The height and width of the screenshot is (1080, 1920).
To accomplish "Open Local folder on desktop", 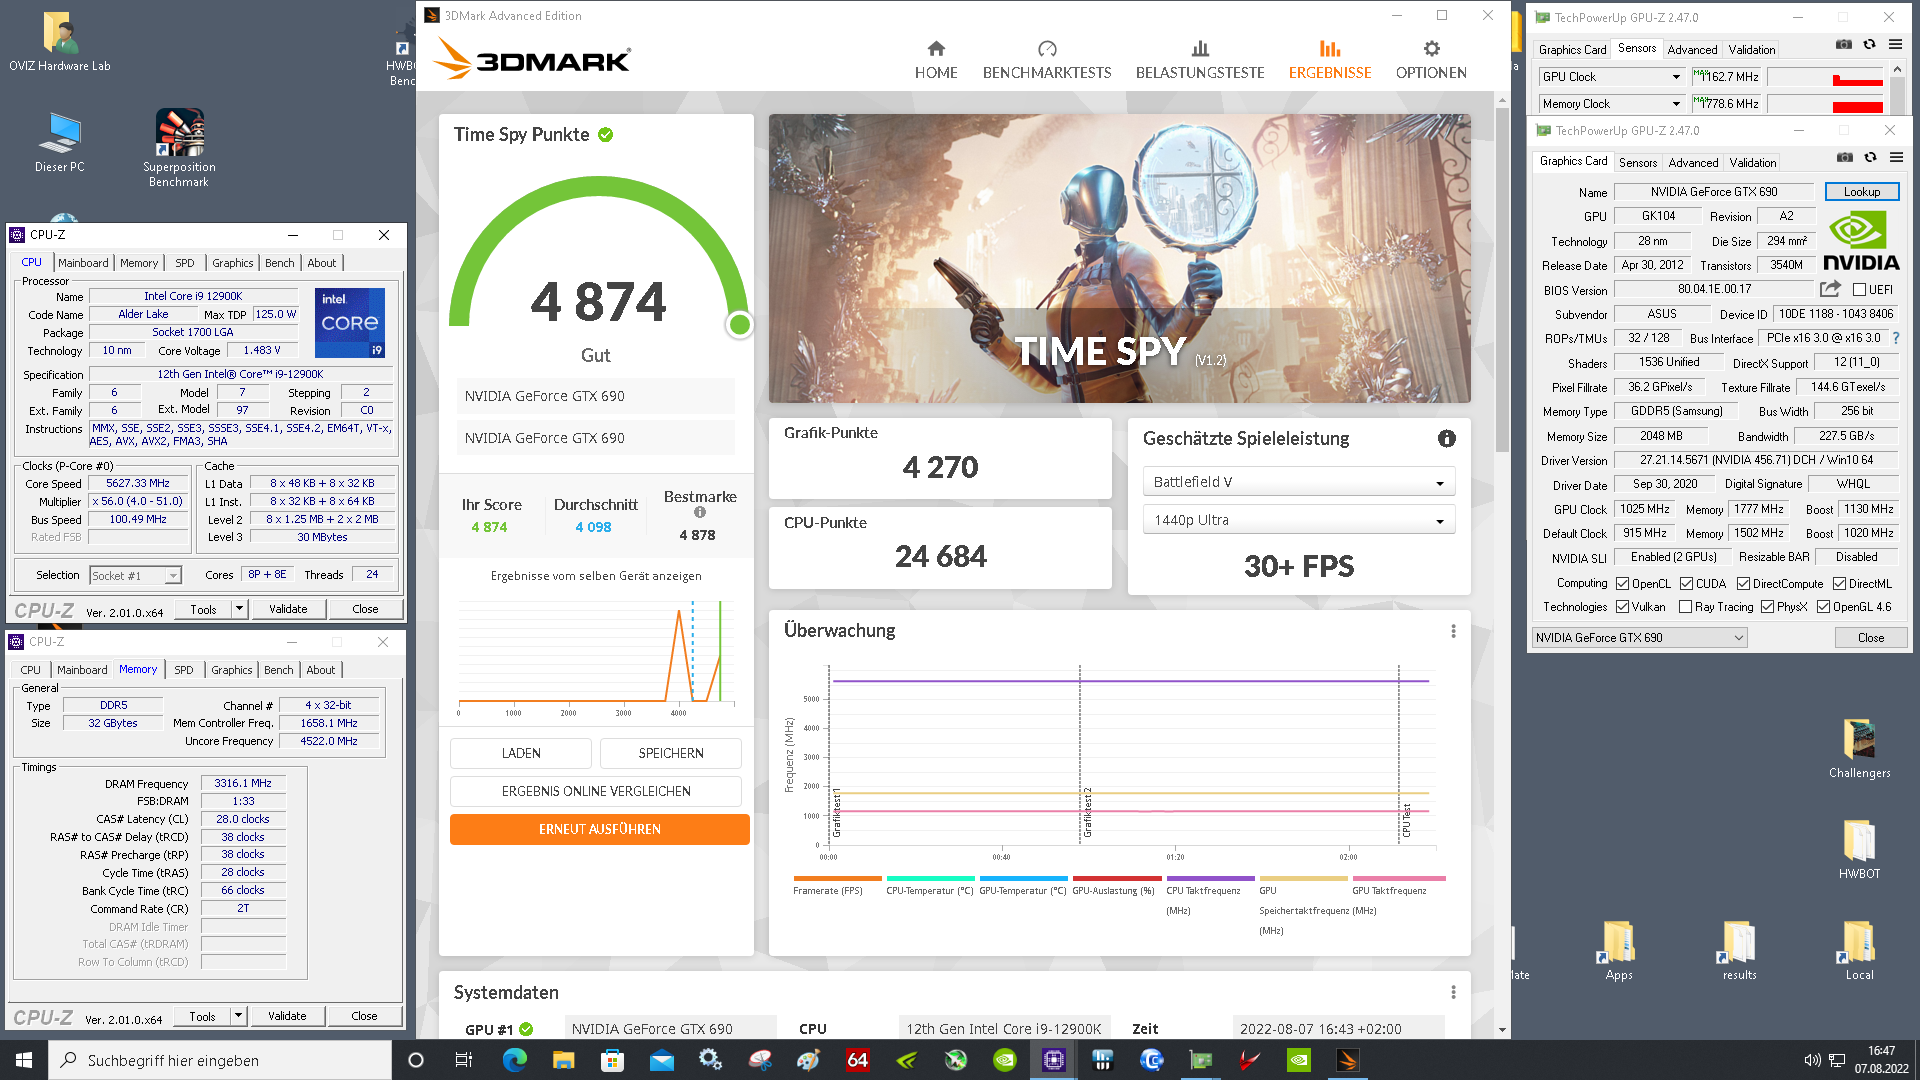I will 1859,950.
